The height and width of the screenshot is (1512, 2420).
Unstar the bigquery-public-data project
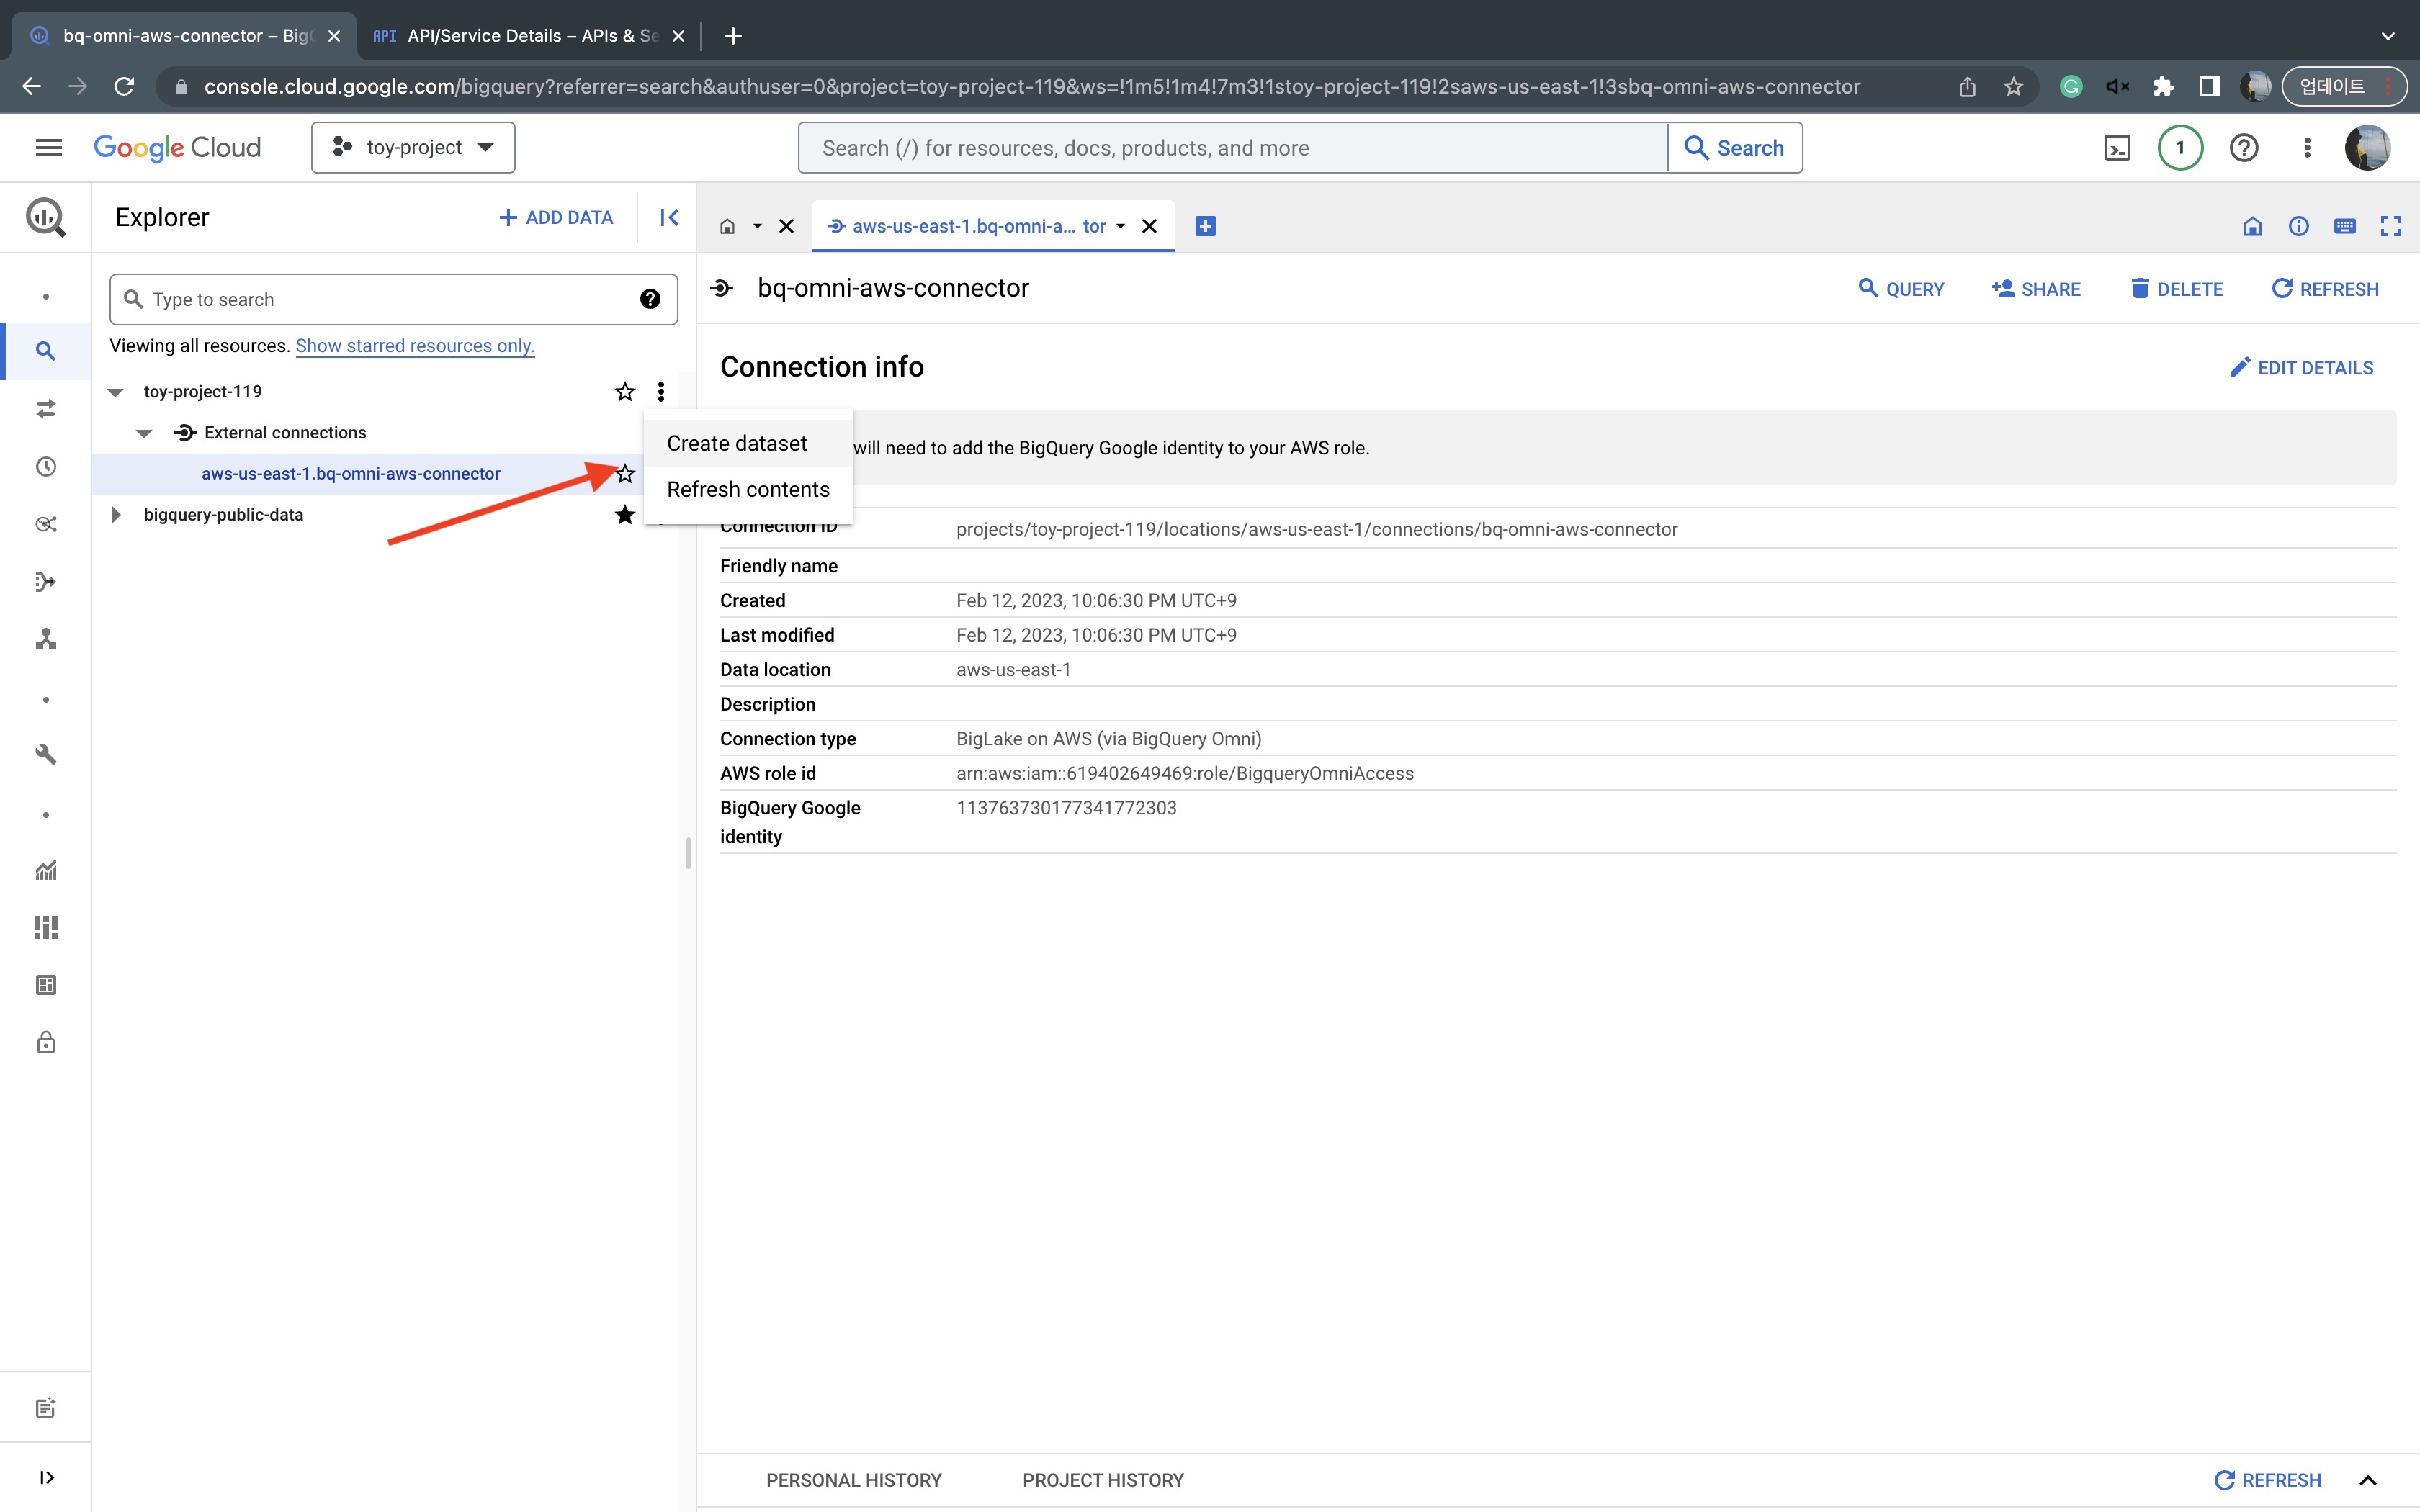pyautogui.click(x=625, y=515)
